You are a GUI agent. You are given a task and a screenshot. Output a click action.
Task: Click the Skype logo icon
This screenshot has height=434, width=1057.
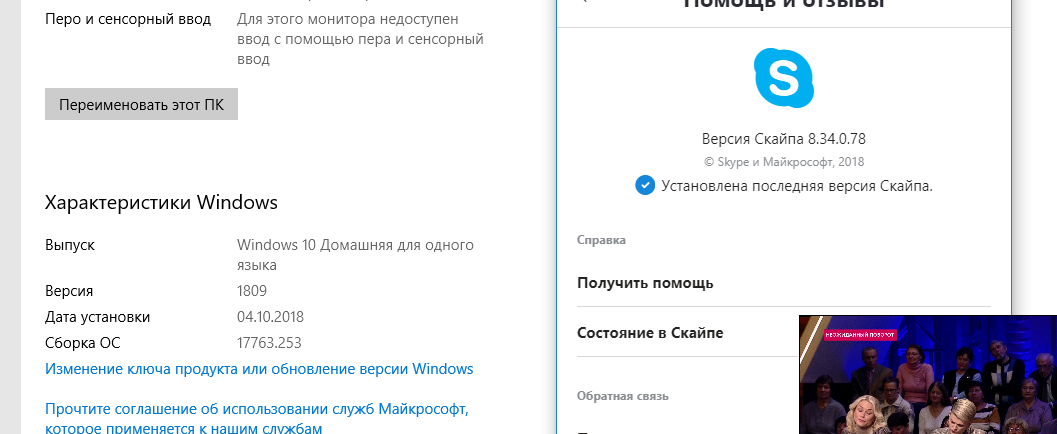(x=783, y=78)
